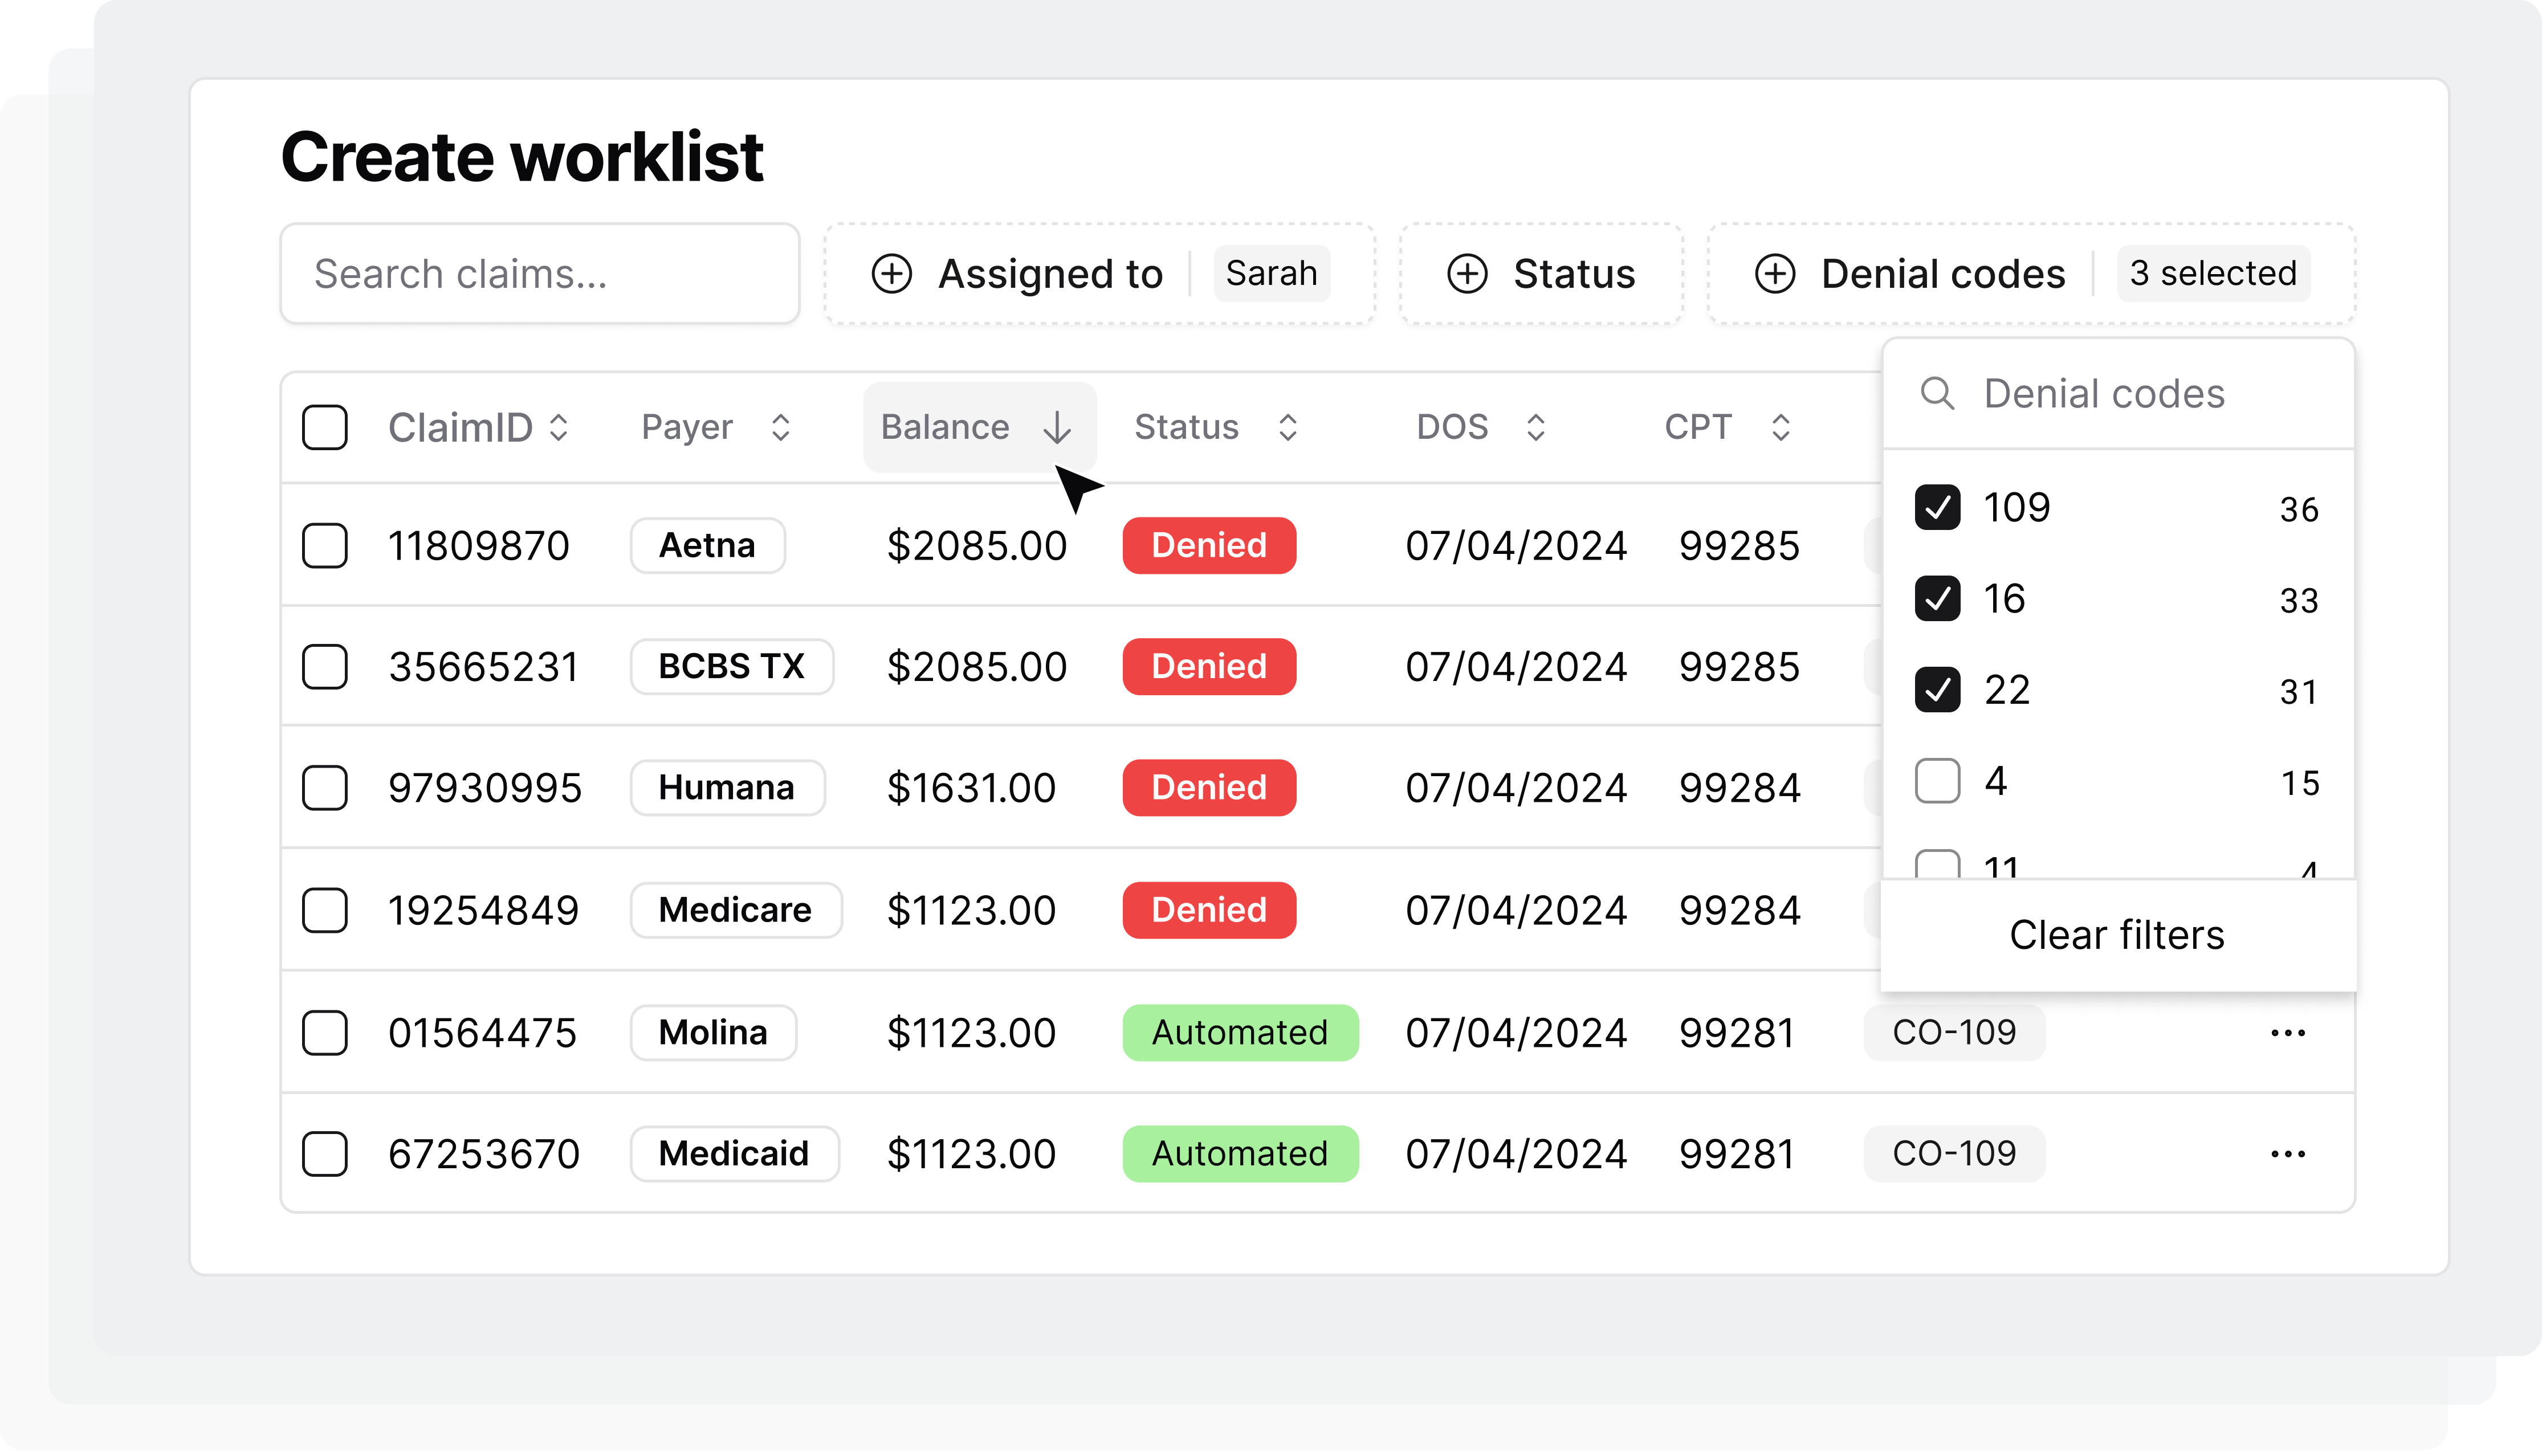The image size is (2542, 1456).
Task: Click the plus icon beside Assigned to
Action: [891, 273]
